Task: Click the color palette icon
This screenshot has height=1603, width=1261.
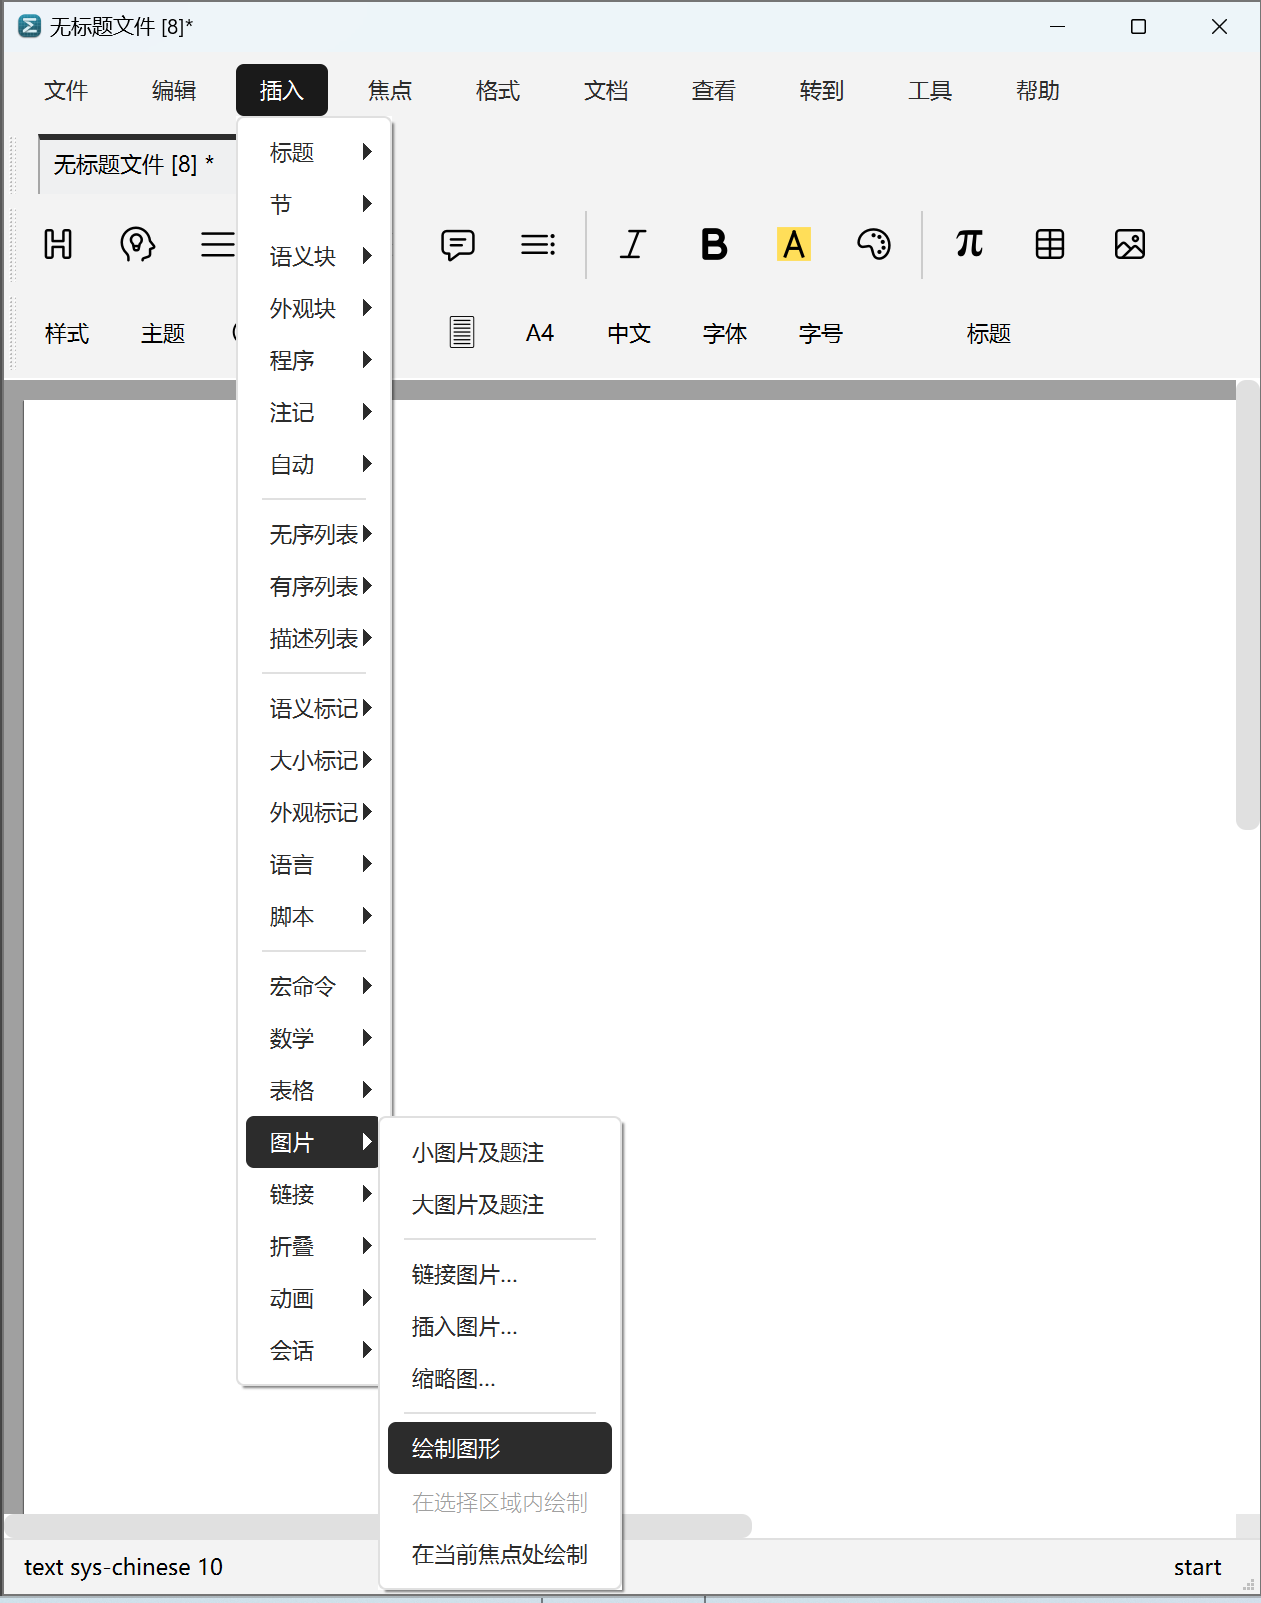Action: [873, 244]
